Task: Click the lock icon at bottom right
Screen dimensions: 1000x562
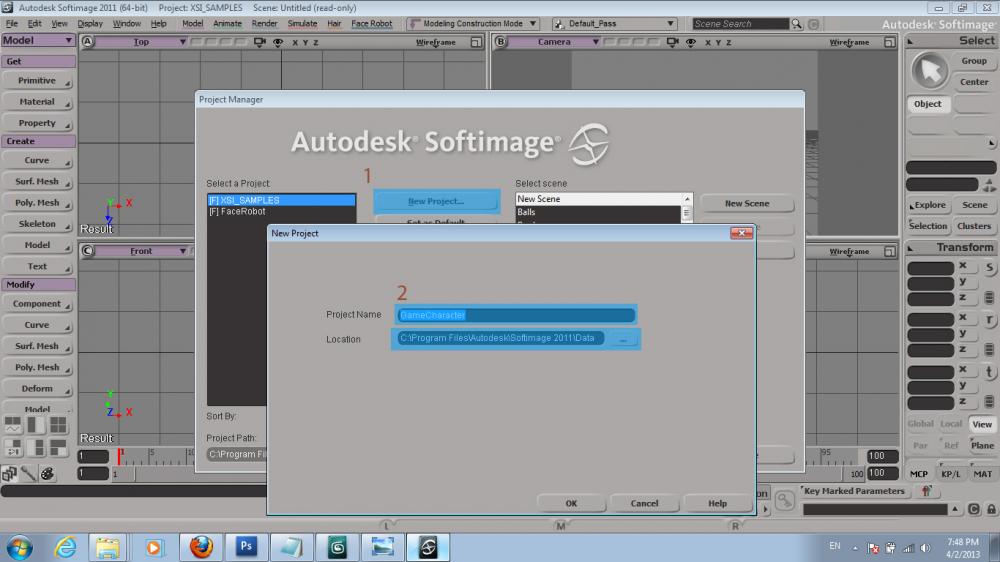Action: pos(991,509)
